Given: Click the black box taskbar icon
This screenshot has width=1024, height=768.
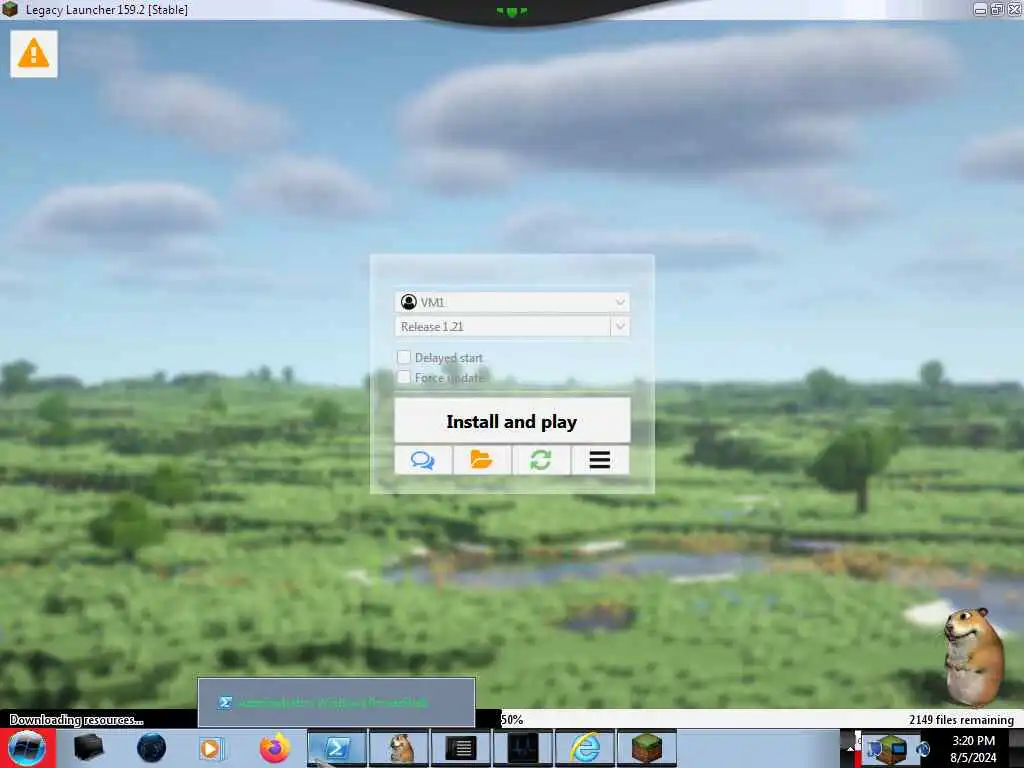Looking at the screenshot, I should [88, 748].
